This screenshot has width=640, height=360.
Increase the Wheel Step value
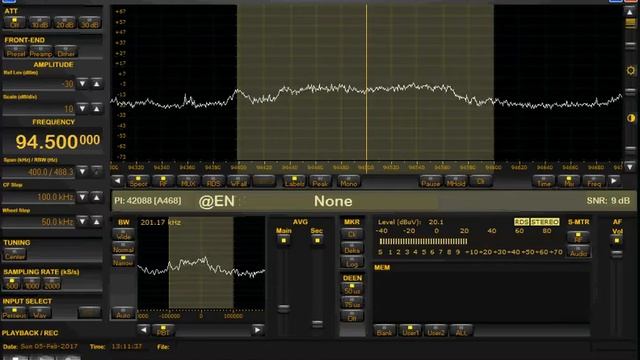[x=97, y=221]
